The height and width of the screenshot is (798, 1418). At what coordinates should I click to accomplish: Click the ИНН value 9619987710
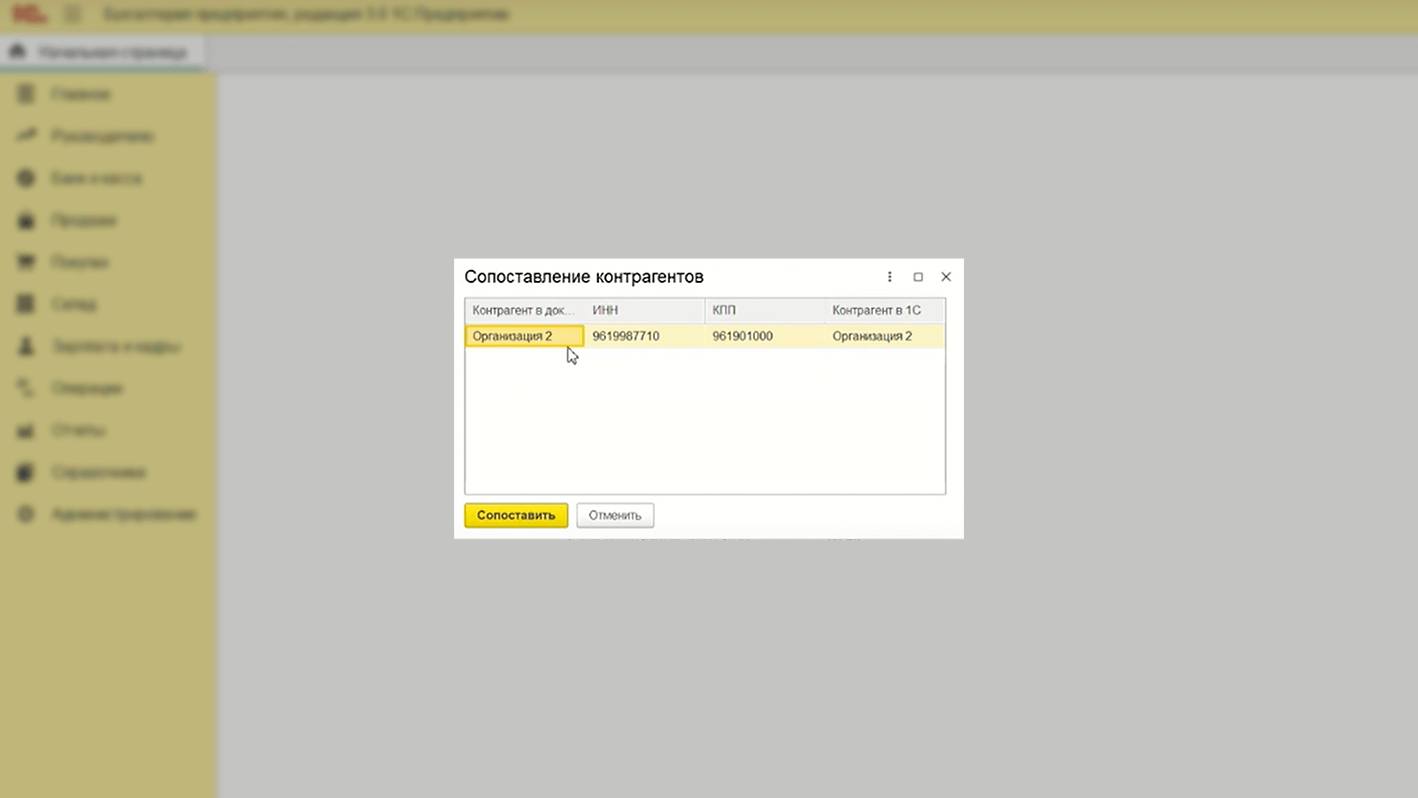pos(626,336)
